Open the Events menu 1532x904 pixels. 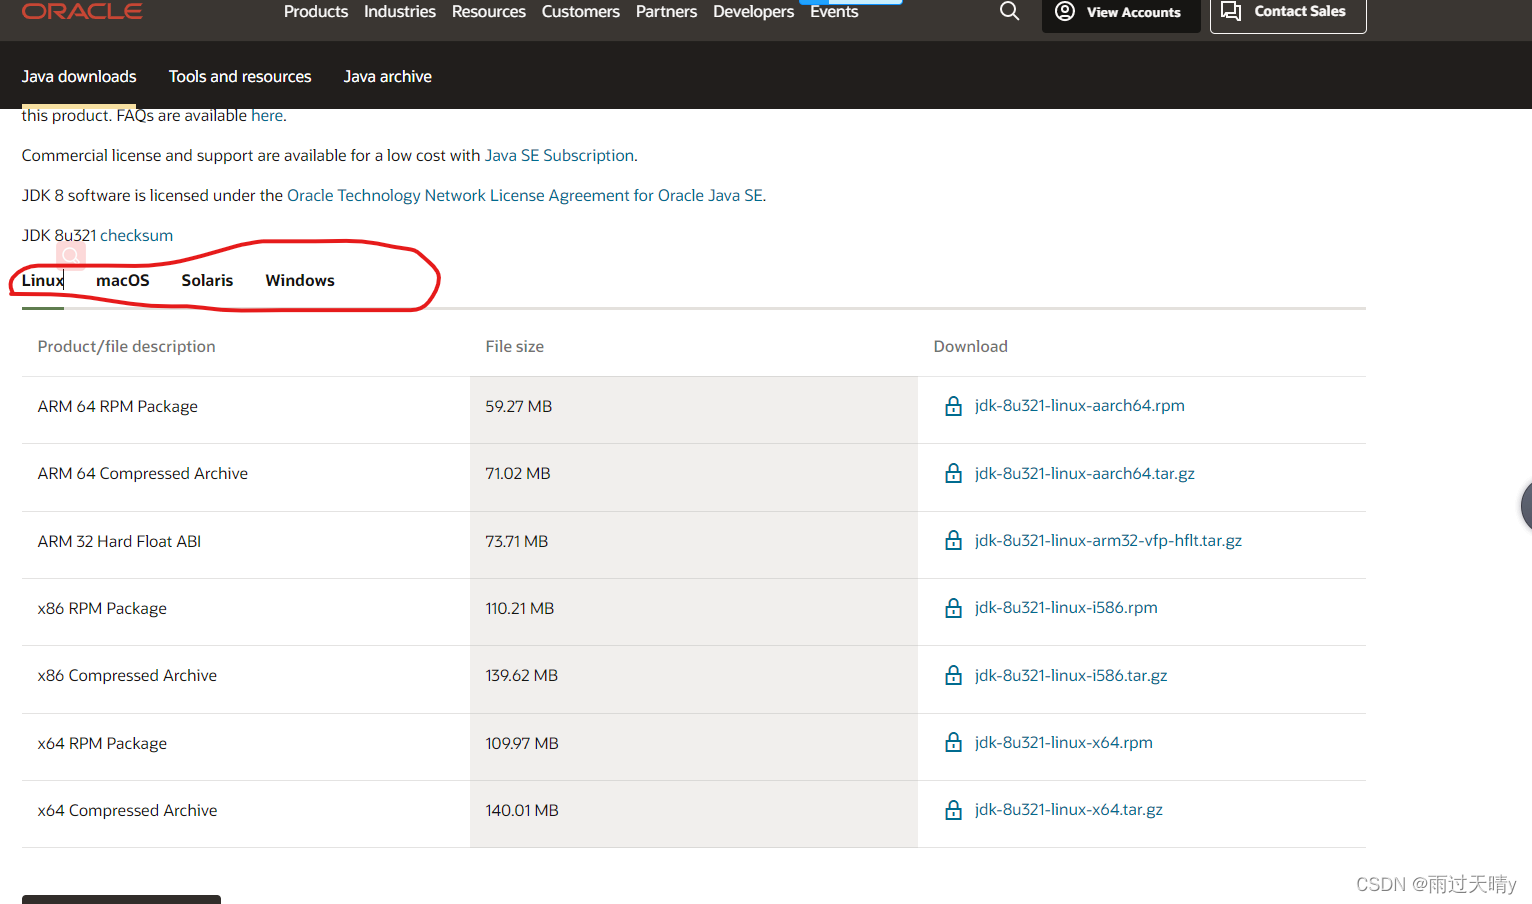pyautogui.click(x=834, y=11)
